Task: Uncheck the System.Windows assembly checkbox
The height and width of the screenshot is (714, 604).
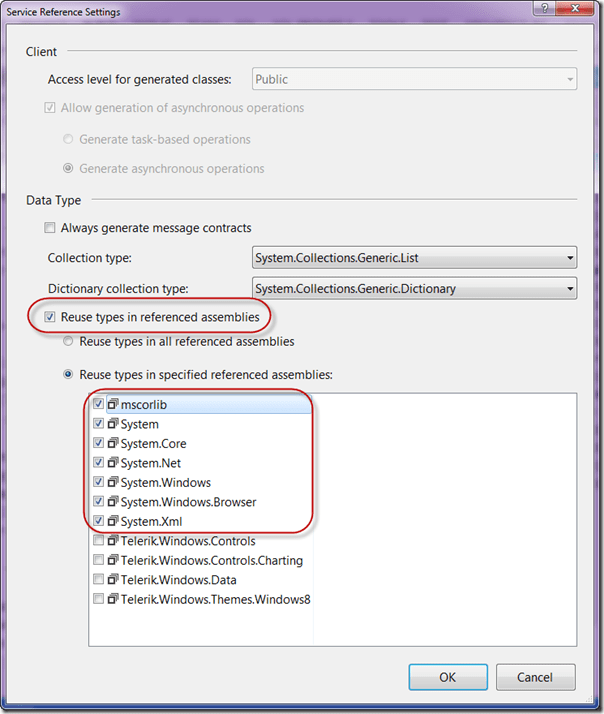Action: pyautogui.click(x=98, y=483)
